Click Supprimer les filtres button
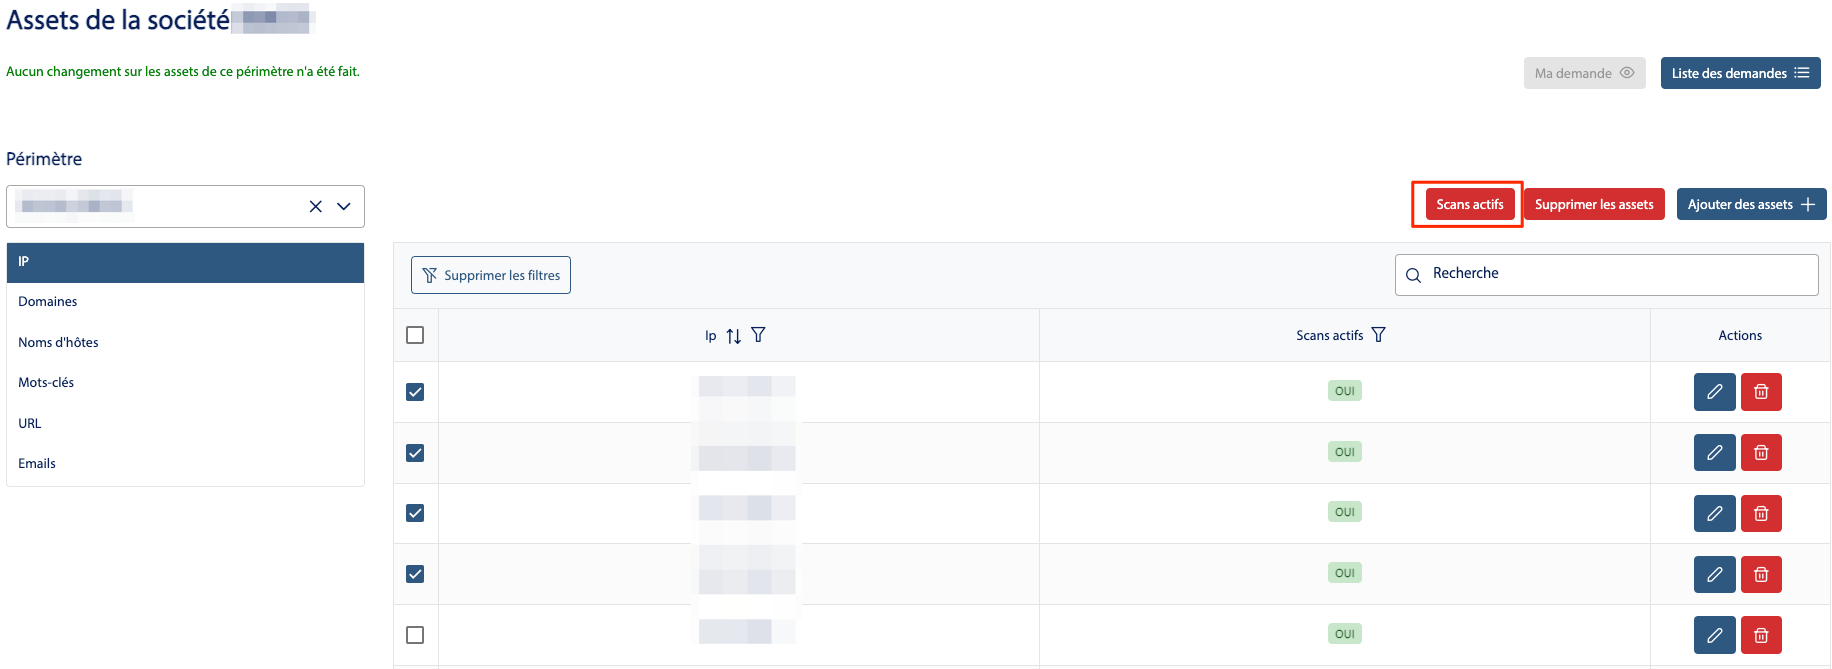This screenshot has width=1832, height=669. [491, 275]
